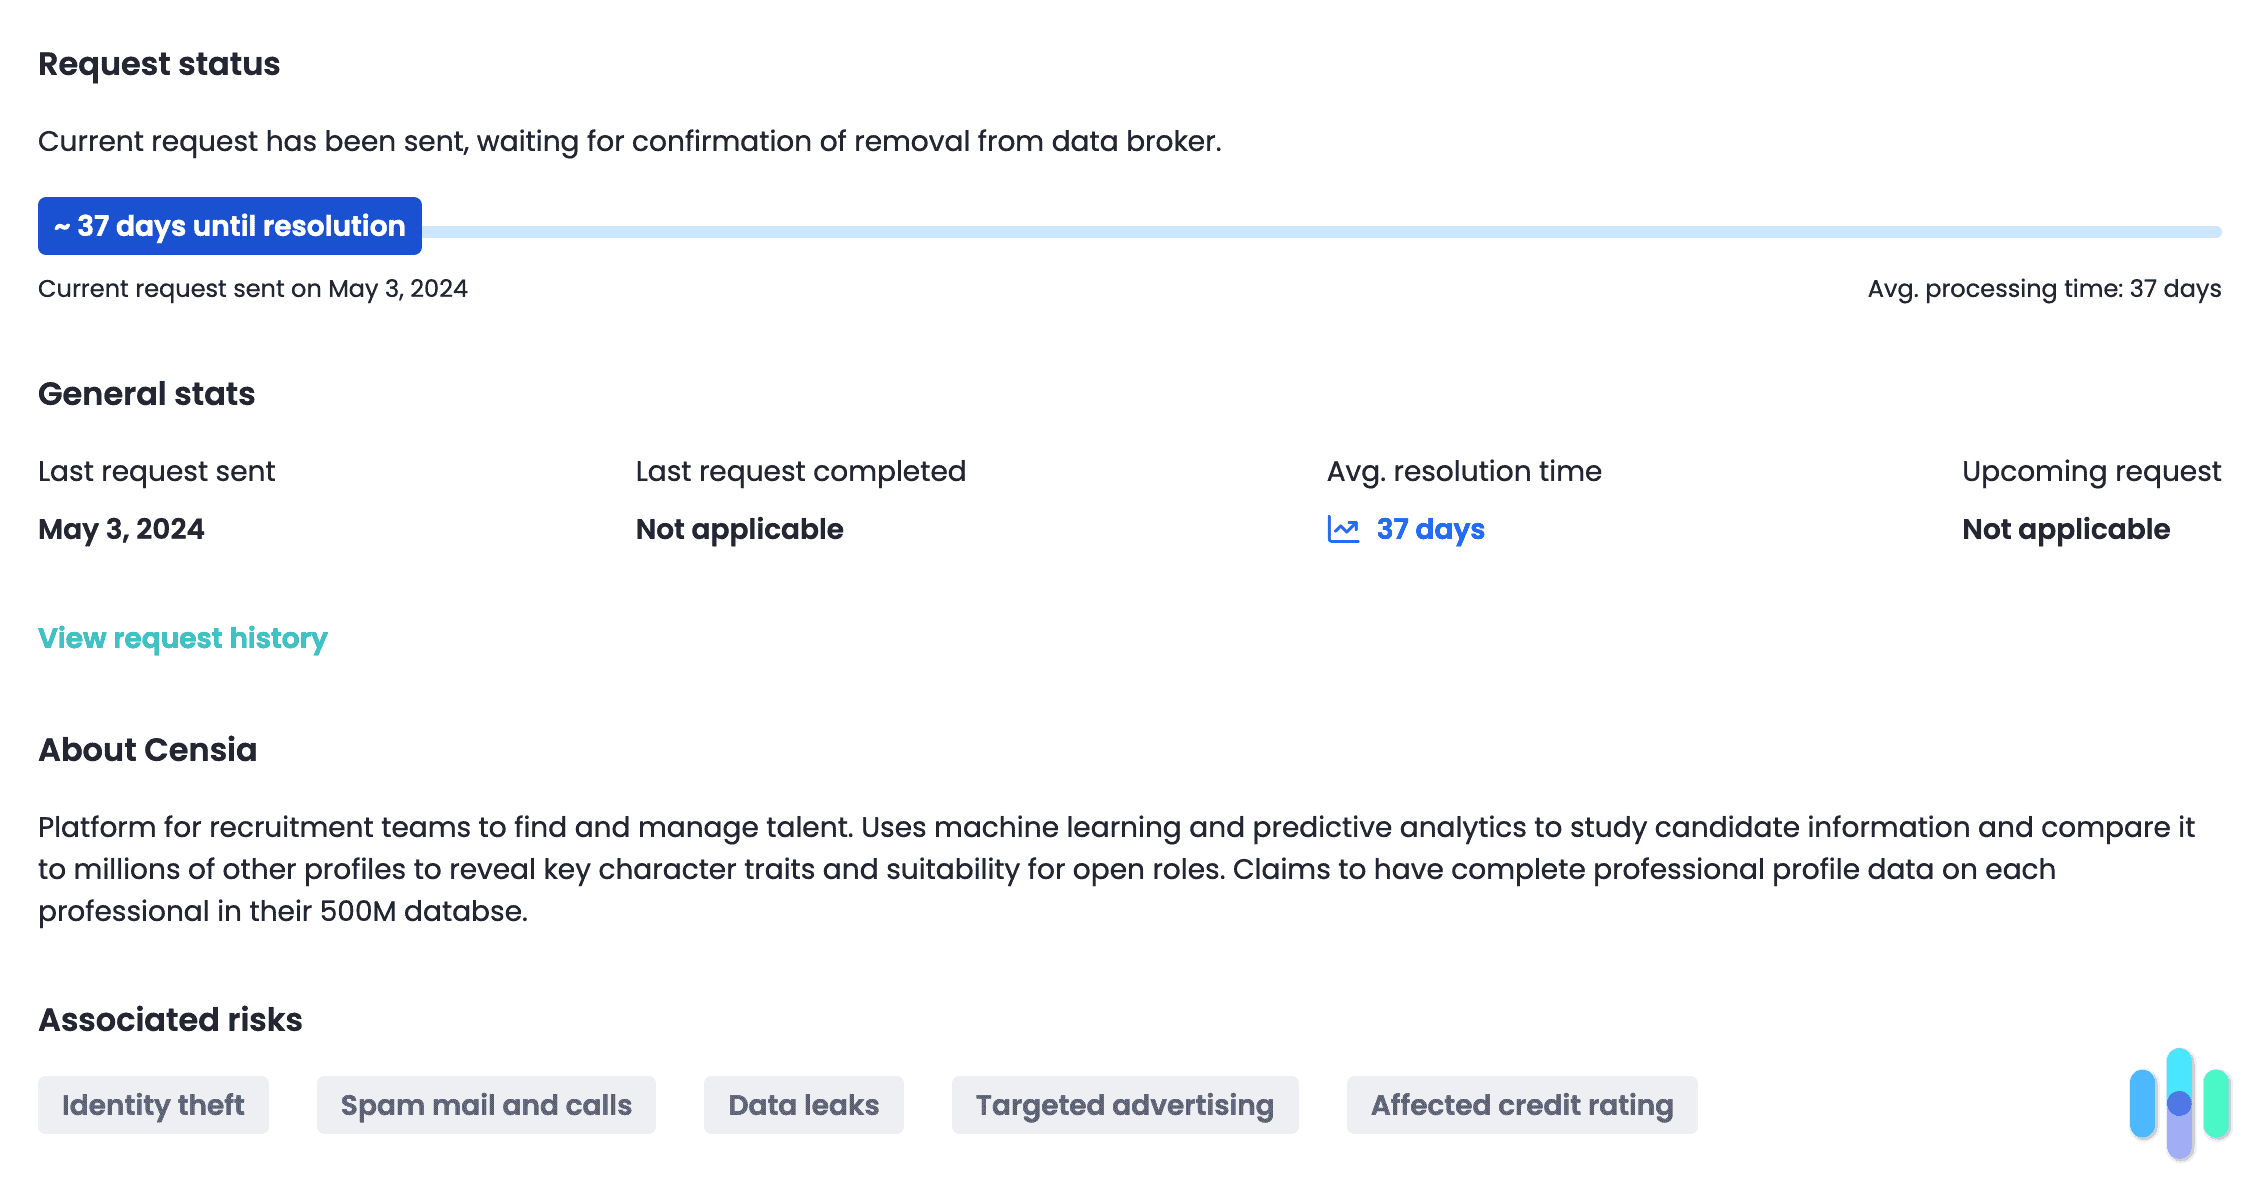
Task: Click Not applicable under Last request completed
Action: (739, 529)
